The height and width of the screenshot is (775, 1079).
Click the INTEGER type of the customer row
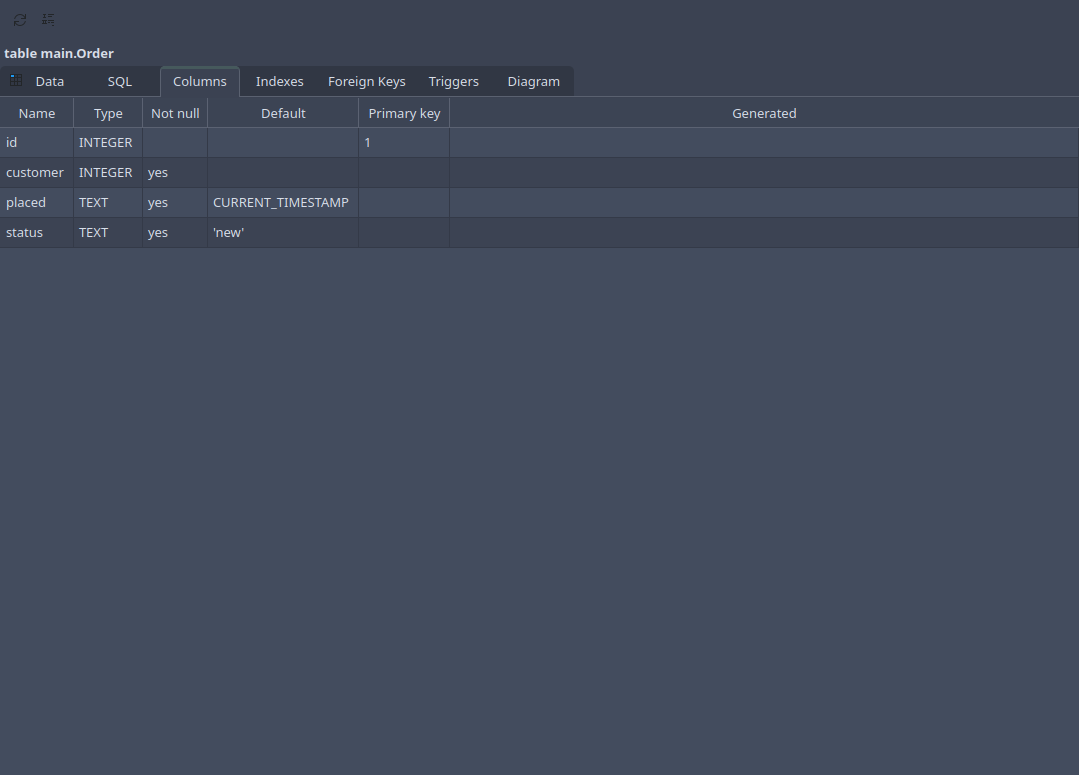[108, 173]
